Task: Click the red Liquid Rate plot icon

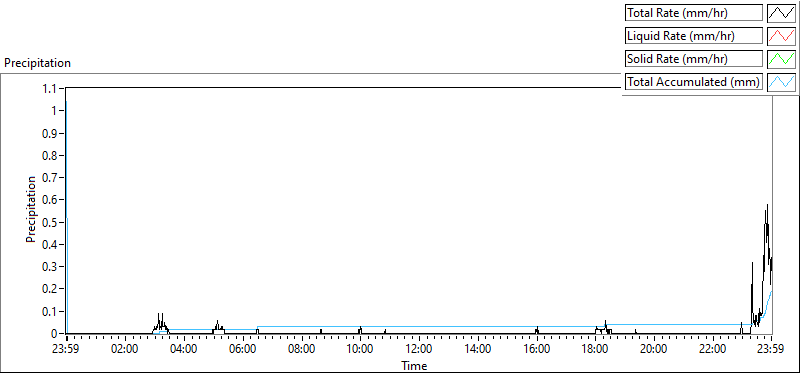Action: [x=781, y=36]
